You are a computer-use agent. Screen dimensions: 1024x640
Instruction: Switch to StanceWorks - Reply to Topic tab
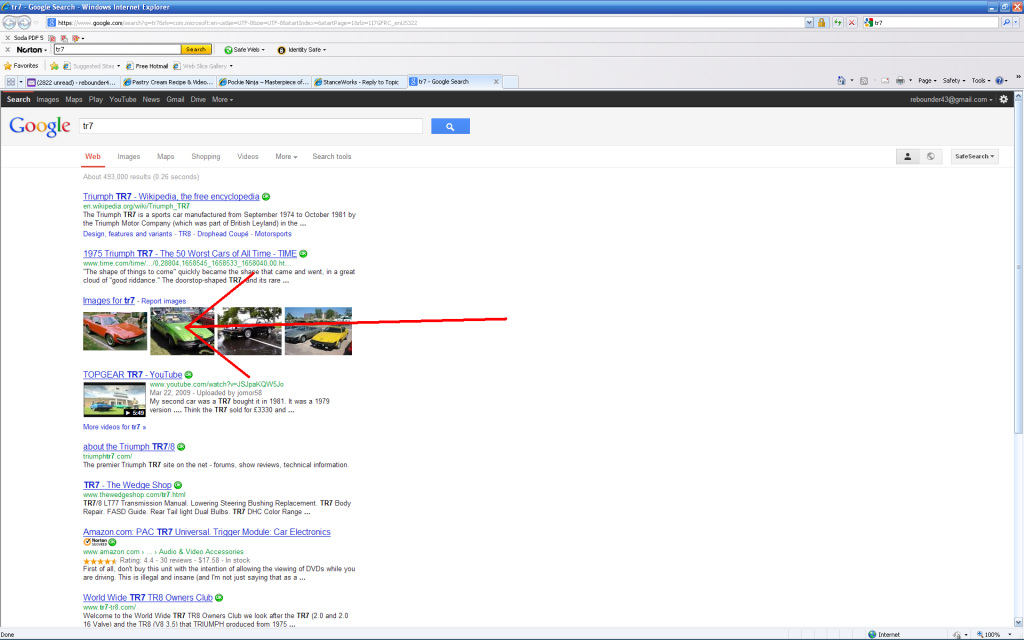[359, 82]
